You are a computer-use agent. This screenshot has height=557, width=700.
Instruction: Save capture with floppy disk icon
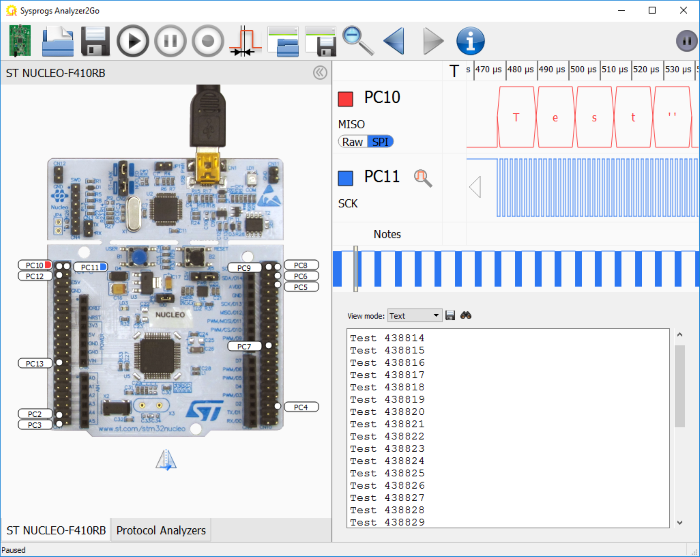coord(95,41)
